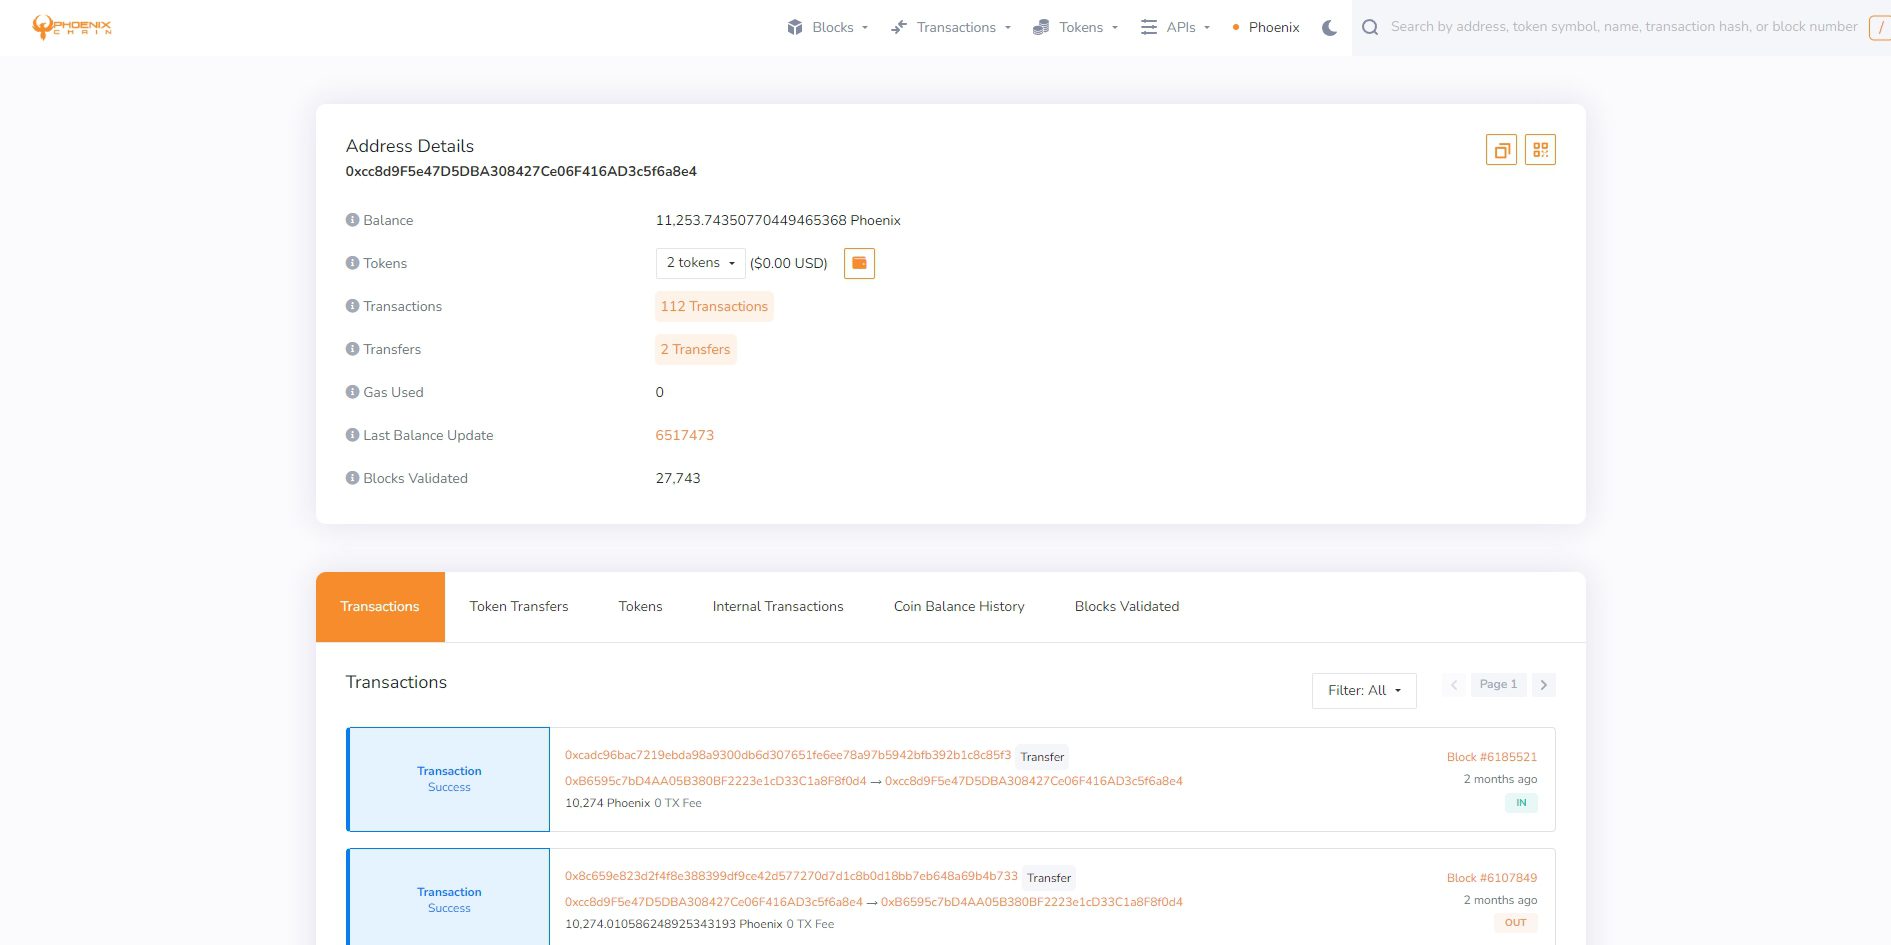Switch to Internal Transactions tab
Image resolution: width=1891 pixels, height=945 pixels.
778,607
